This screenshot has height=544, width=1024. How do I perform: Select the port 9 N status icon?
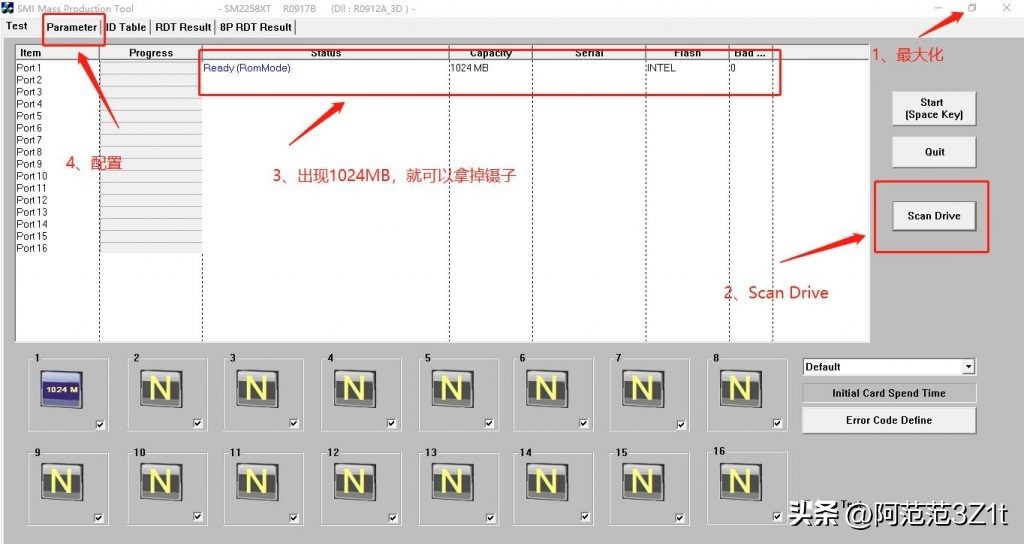pyautogui.click(x=61, y=482)
